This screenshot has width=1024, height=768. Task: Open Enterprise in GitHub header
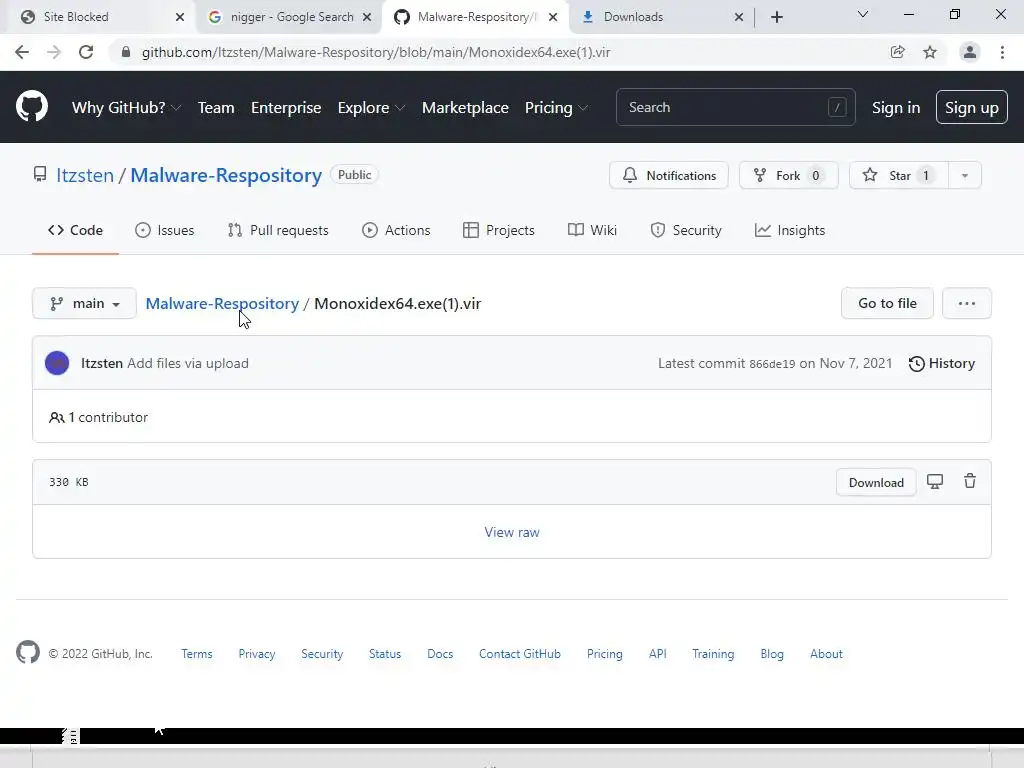[286, 108]
